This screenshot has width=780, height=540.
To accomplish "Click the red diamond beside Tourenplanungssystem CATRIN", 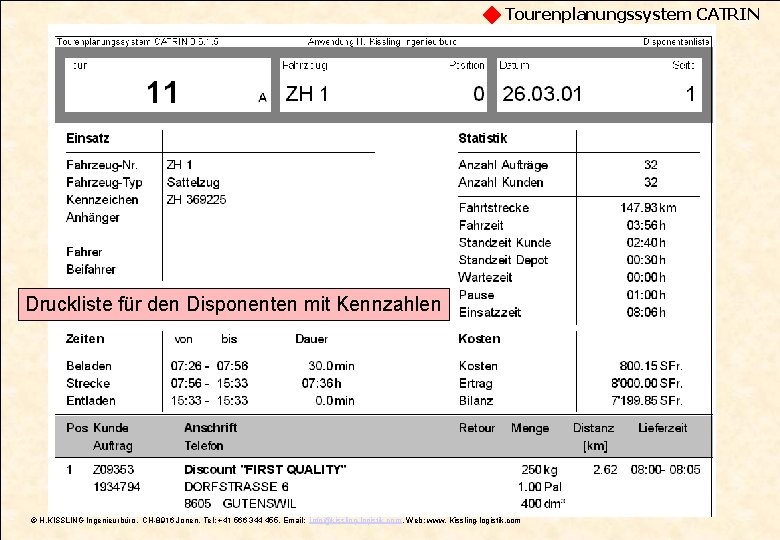I will click(x=491, y=15).
